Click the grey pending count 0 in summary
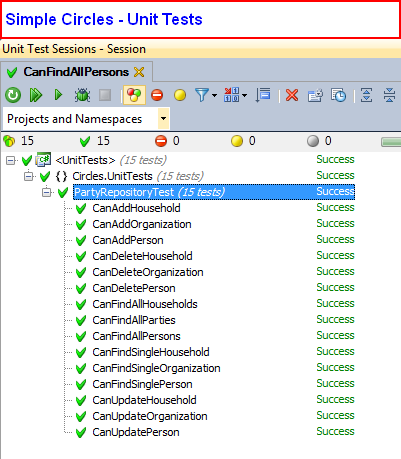This screenshot has height=459, width=401. pyautogui.click(x=319, y=141)
